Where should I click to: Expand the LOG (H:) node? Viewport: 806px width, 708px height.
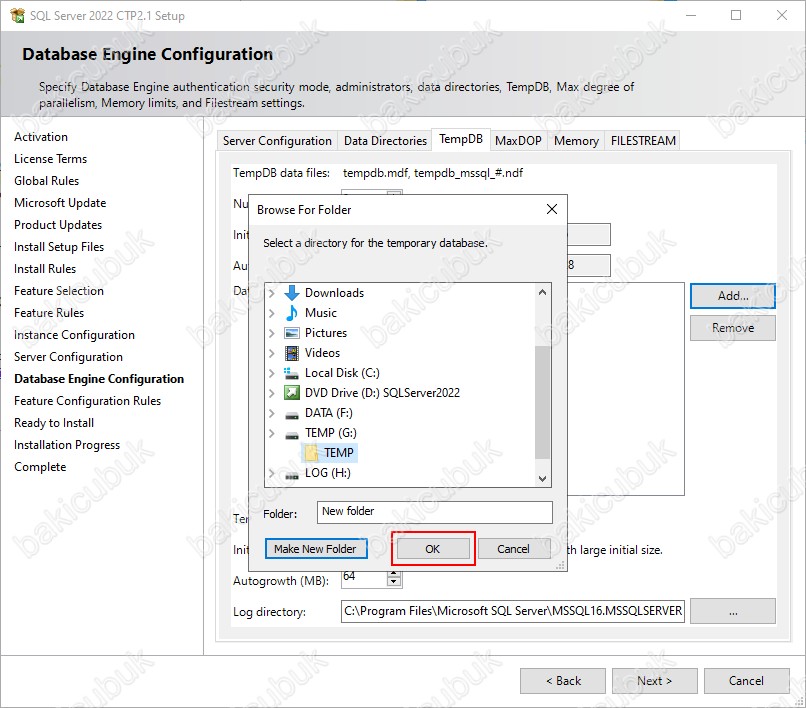tap(271, 473)
